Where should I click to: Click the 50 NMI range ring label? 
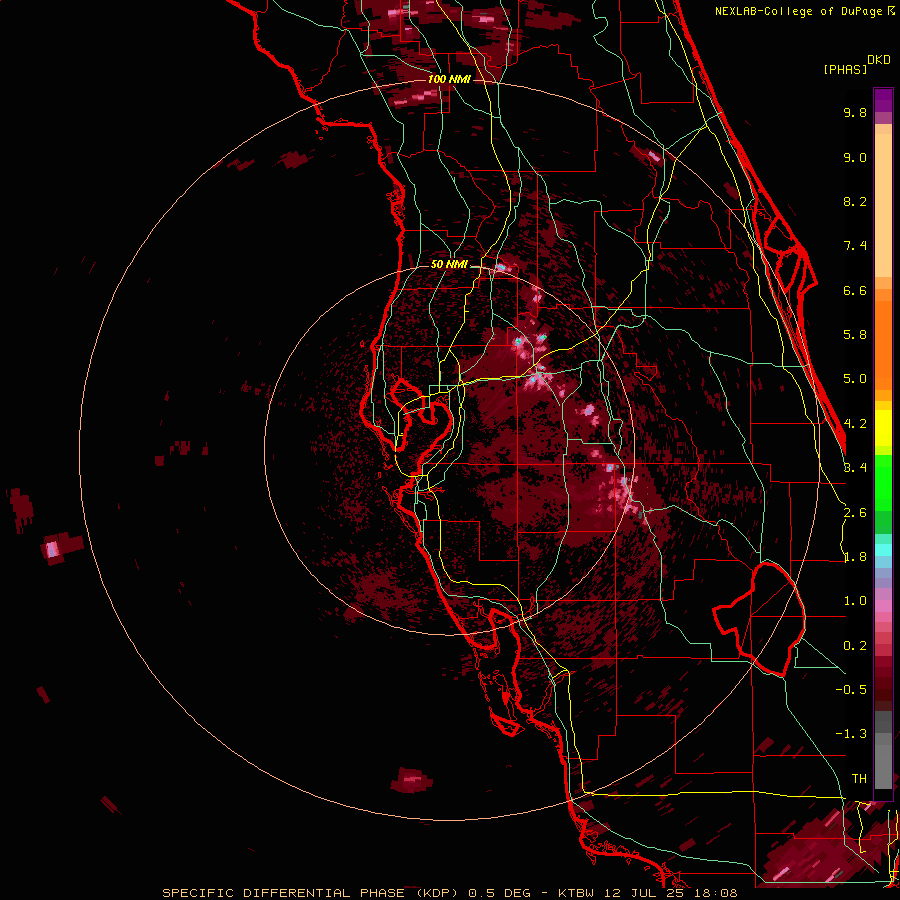point(449,264)
